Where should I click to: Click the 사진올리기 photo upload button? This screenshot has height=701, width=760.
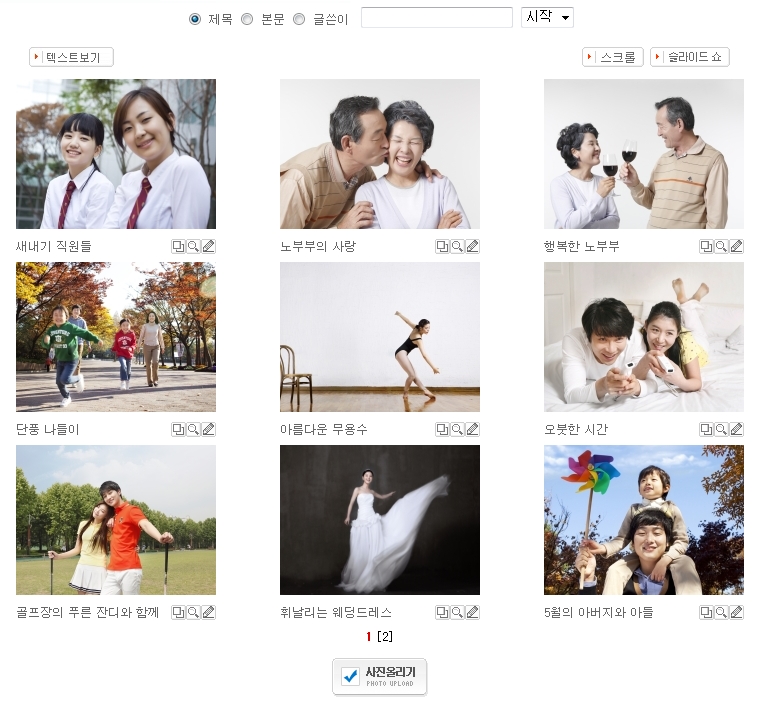pyautogui.click(x=380, y=676)
